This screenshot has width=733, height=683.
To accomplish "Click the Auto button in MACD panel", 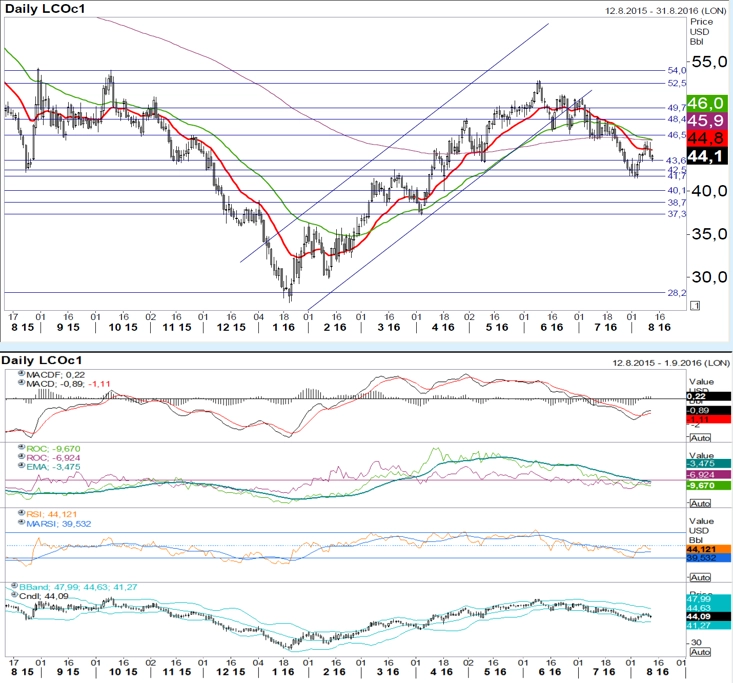I will coord(700,438).
